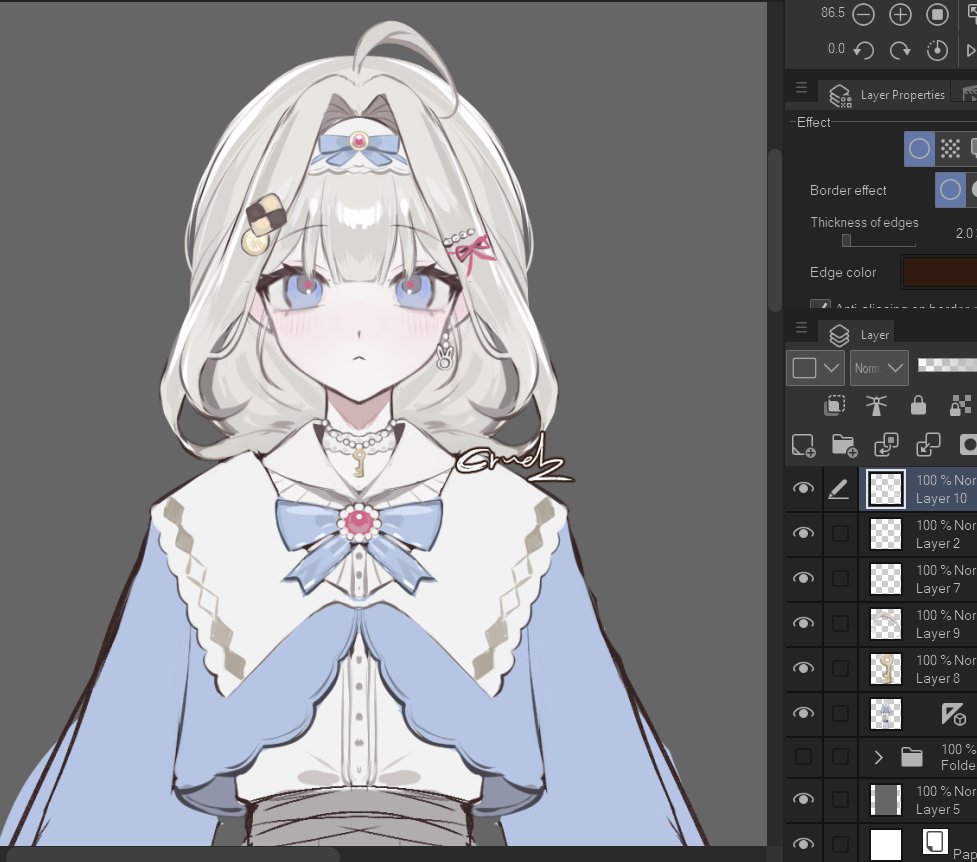Image resolution: width=977 pixels, height=862 pixels.
Task: Click the Layer 2 thumbnail
Action: [885, 534]
